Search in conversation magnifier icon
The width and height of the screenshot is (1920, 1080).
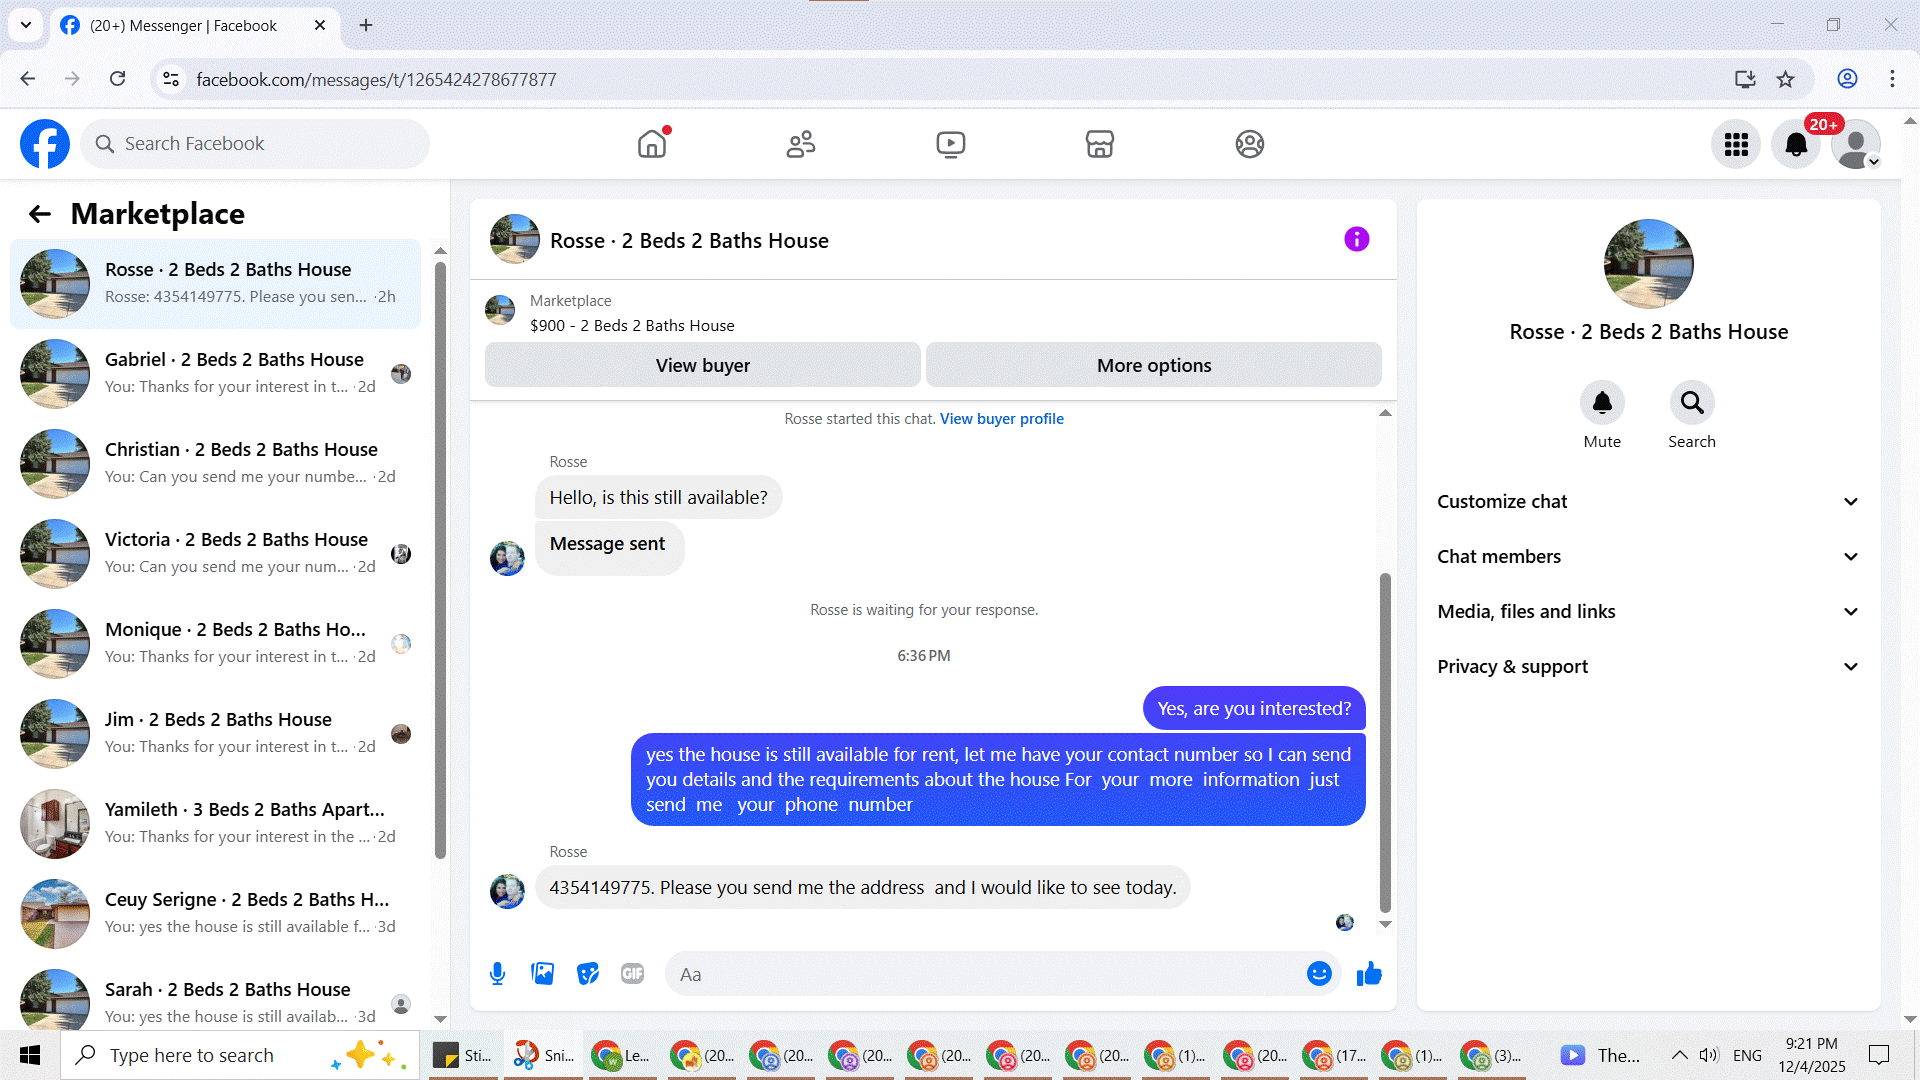[1691, 403]
